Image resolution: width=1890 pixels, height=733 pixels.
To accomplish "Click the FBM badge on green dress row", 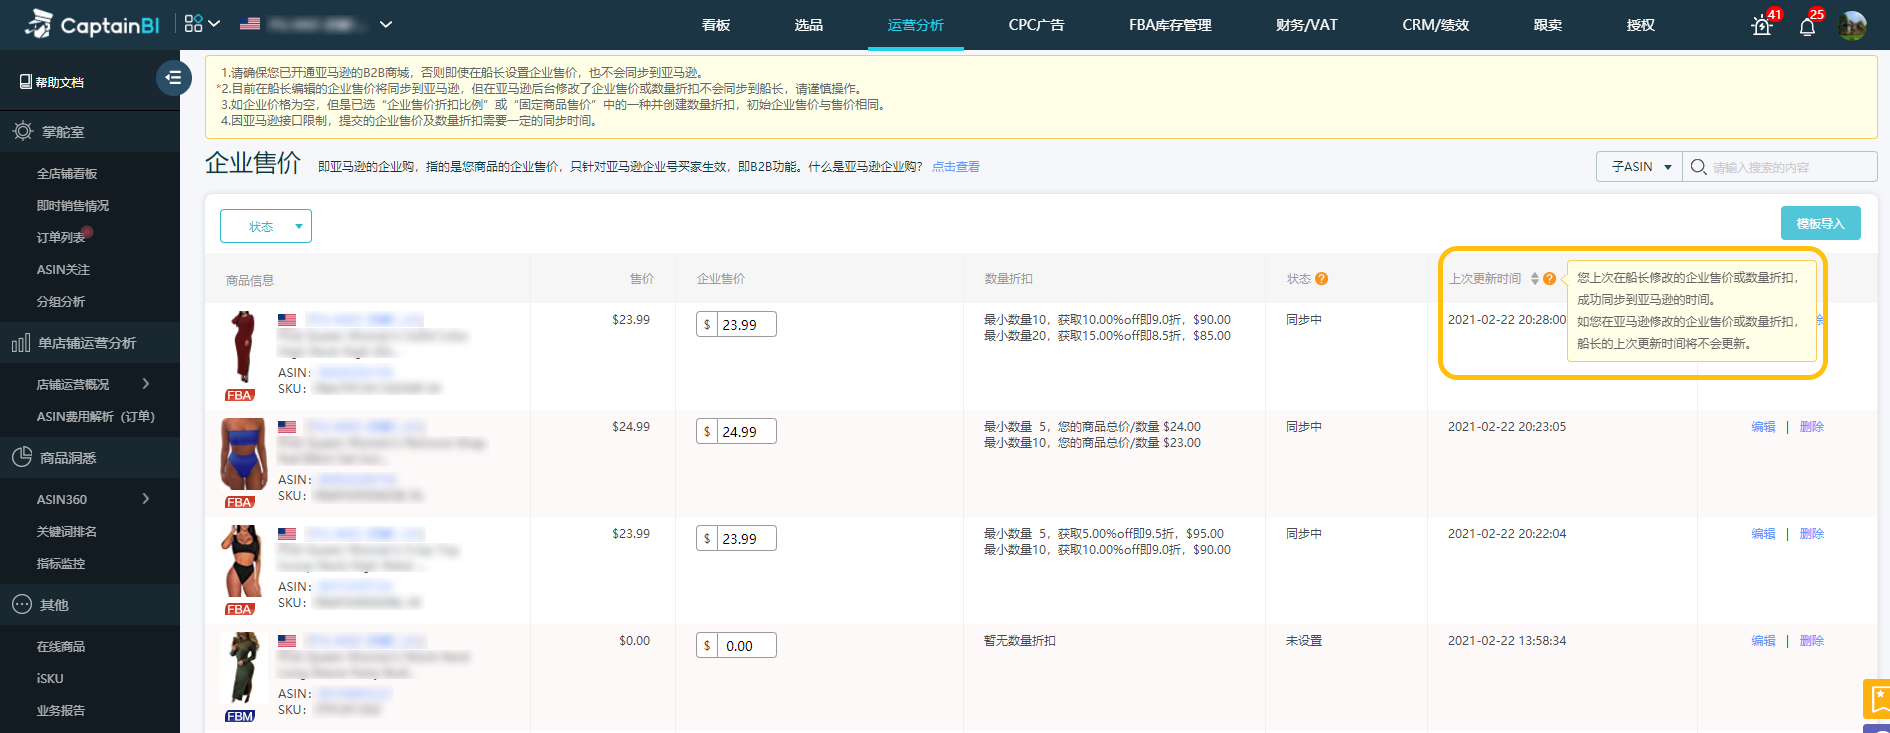I will (240, 716).
